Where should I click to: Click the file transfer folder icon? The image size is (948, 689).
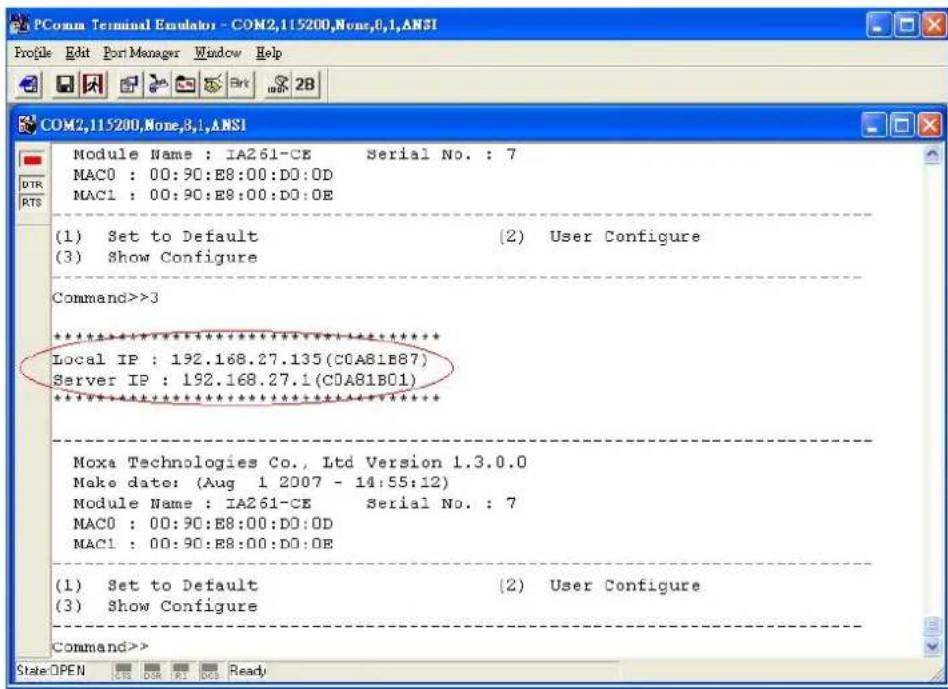coord(184,84)
